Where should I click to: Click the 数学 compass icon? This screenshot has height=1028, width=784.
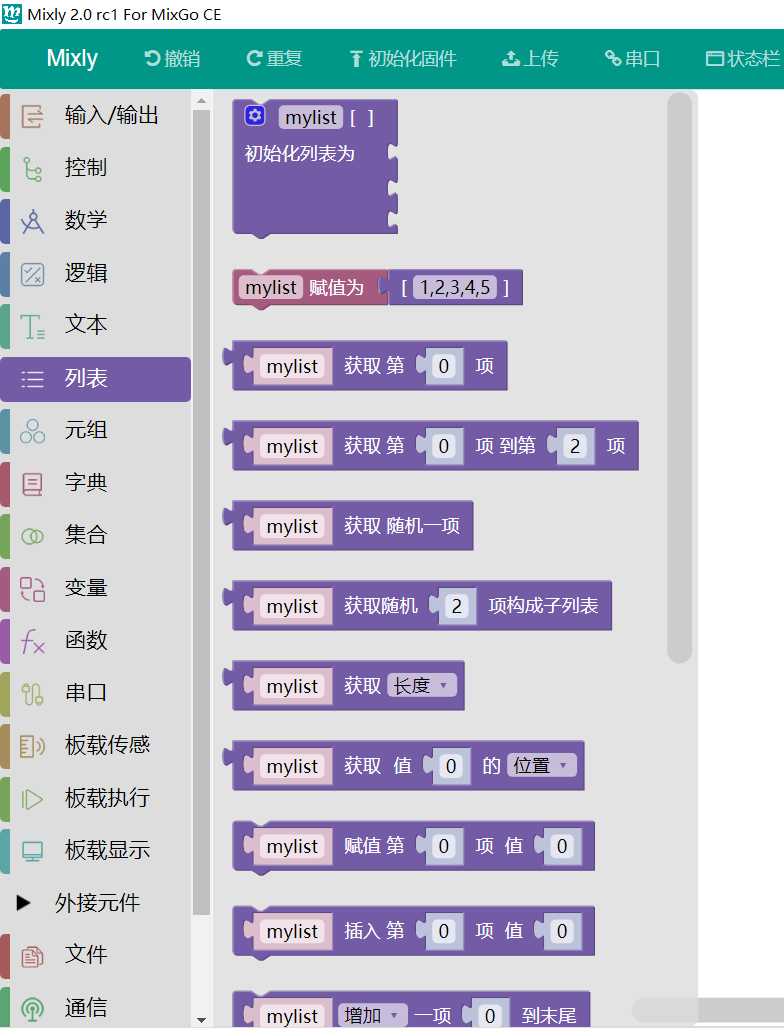(x=32, y=221)
